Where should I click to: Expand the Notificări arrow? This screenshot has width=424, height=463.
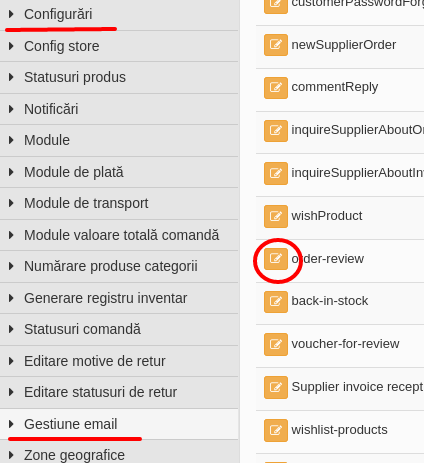pos(11,109)
